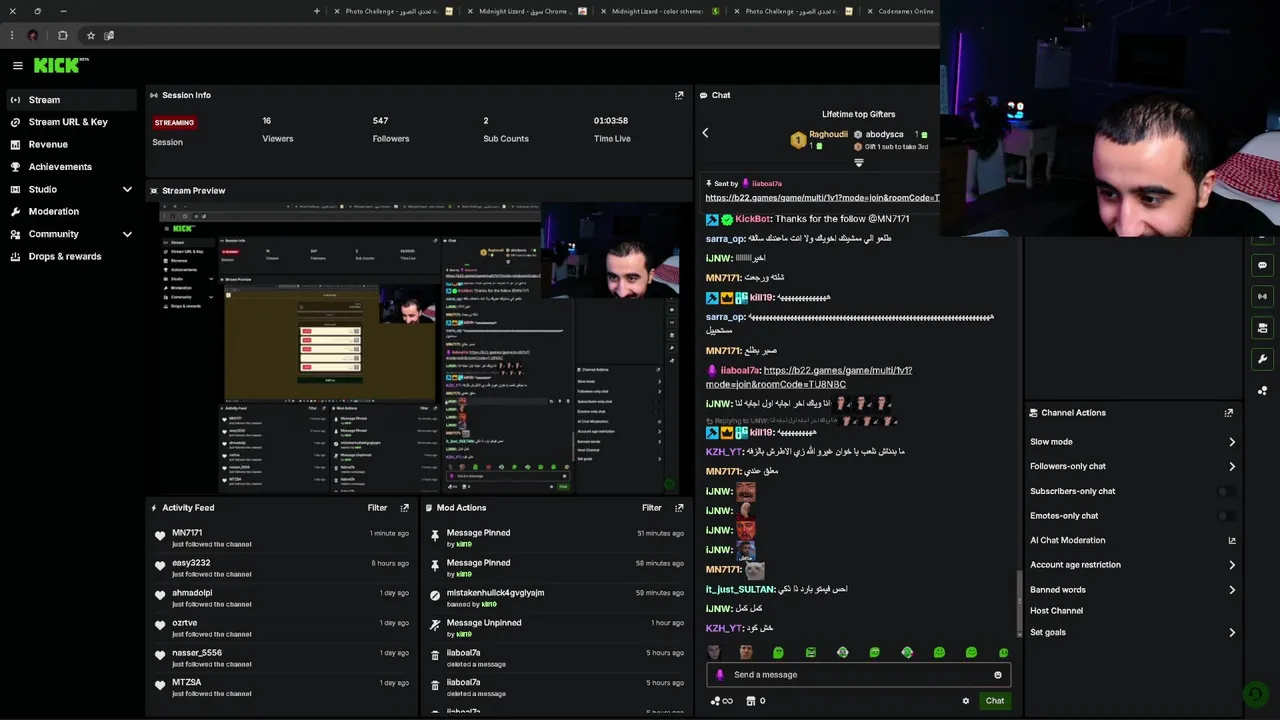Open the Mod Actions Filter

tap(652, 508)
